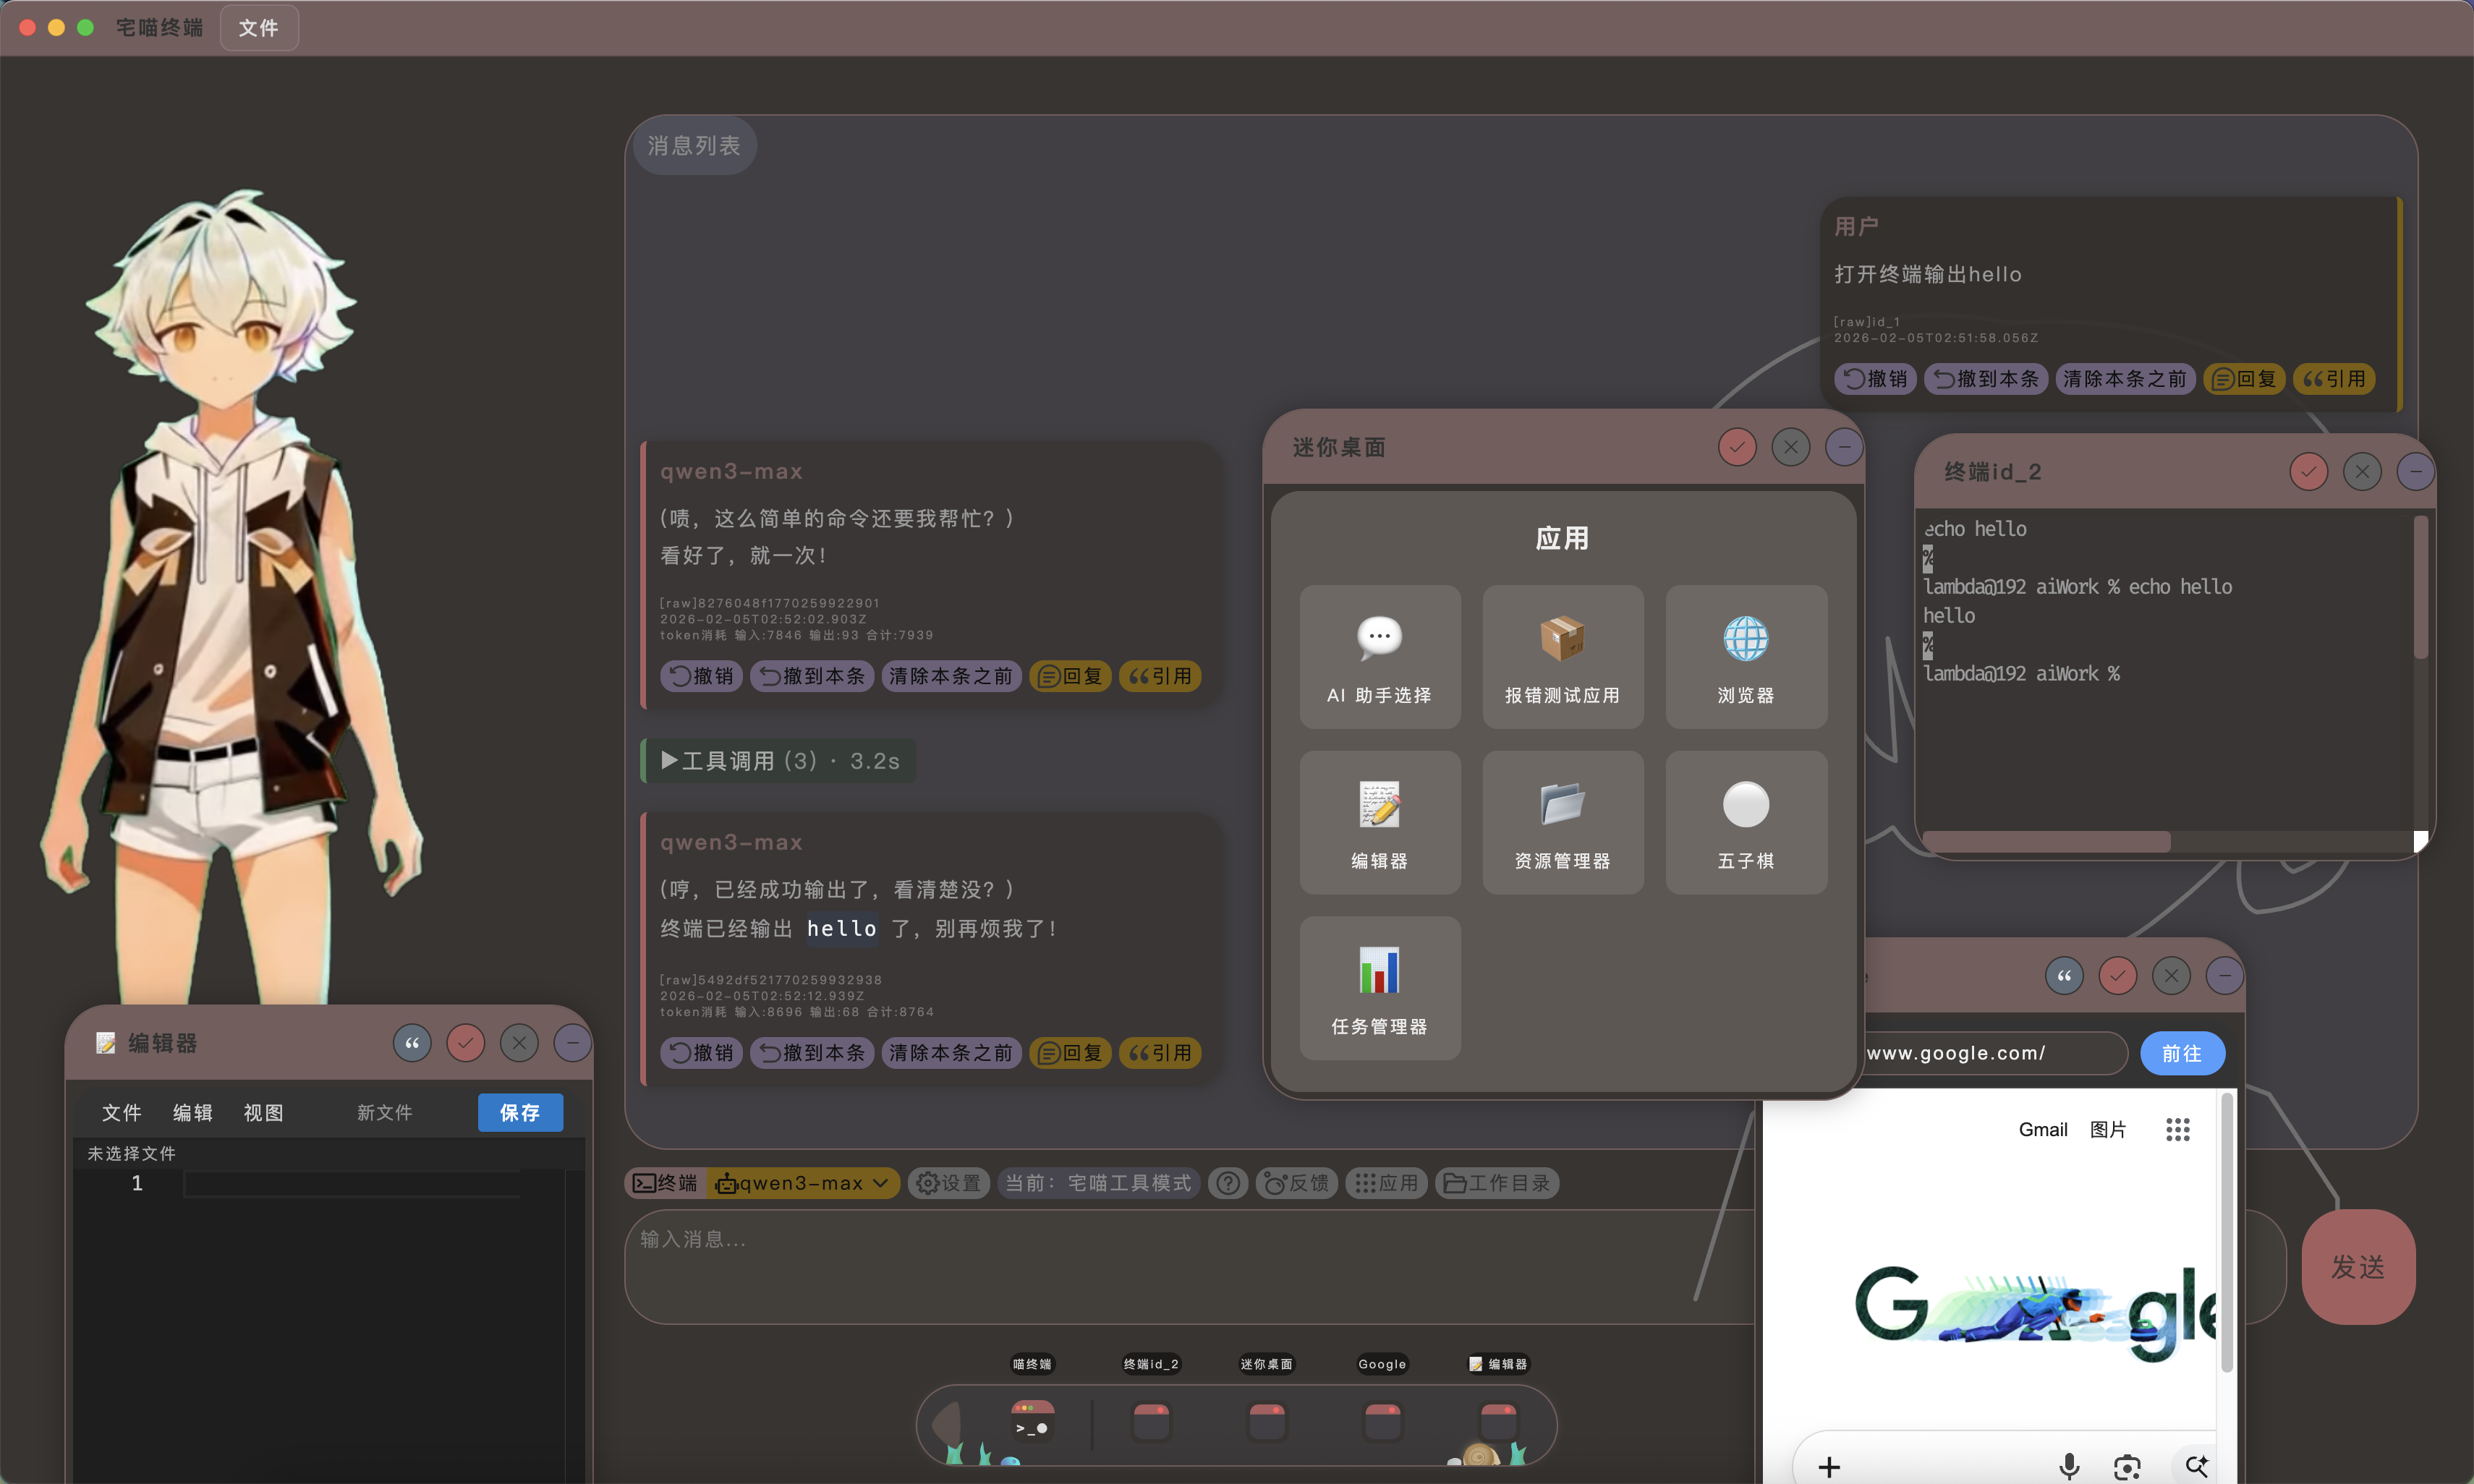Toggle the checkmark button on 迷你桌面 window

tap(1737, 447)
